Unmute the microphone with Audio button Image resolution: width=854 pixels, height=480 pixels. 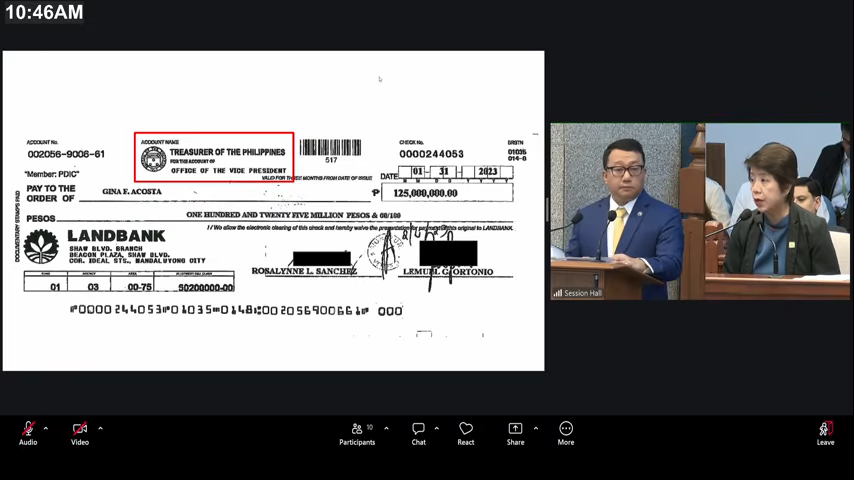pyautogui.click(x=28, y=434)
